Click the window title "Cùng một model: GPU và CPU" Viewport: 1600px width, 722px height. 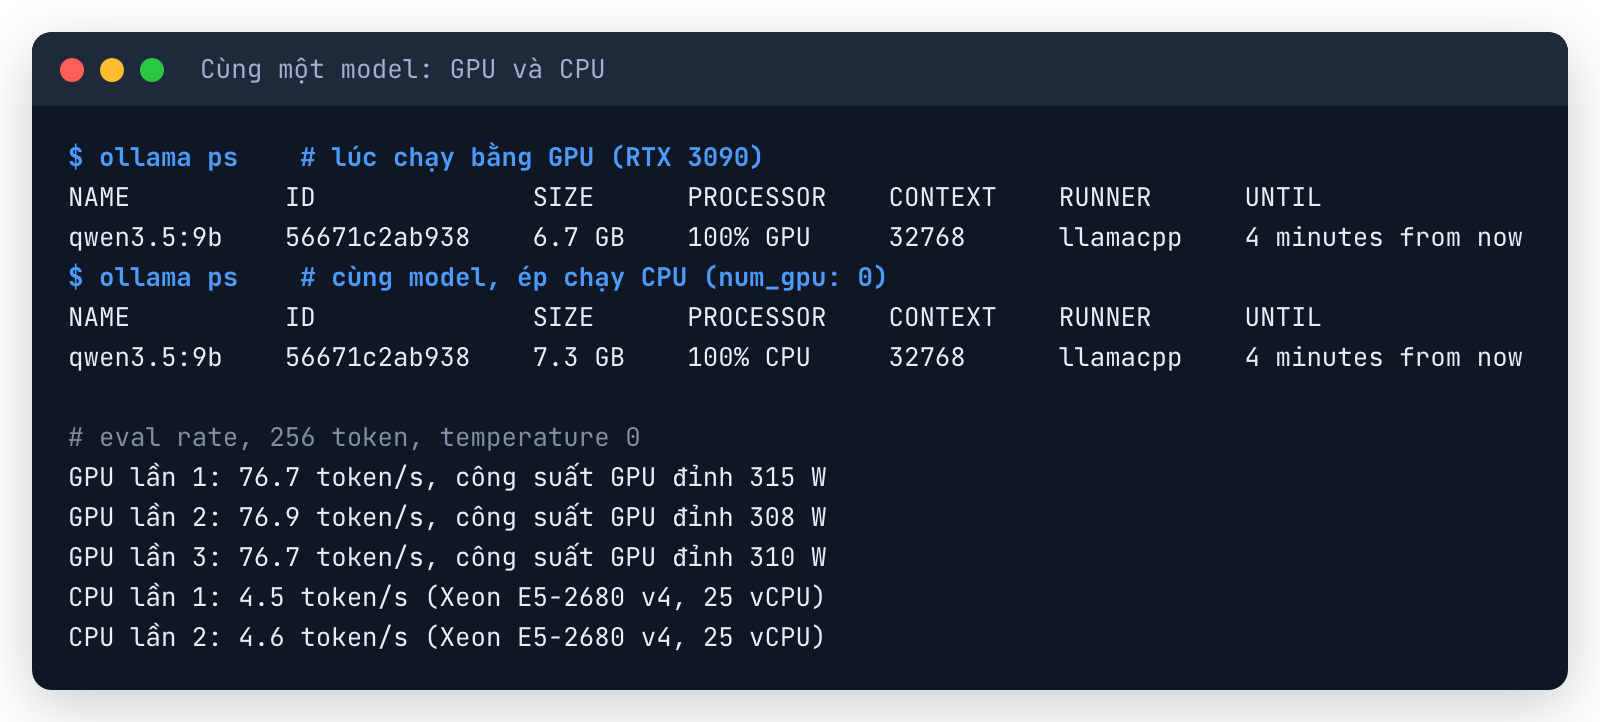tap(403, 69)
